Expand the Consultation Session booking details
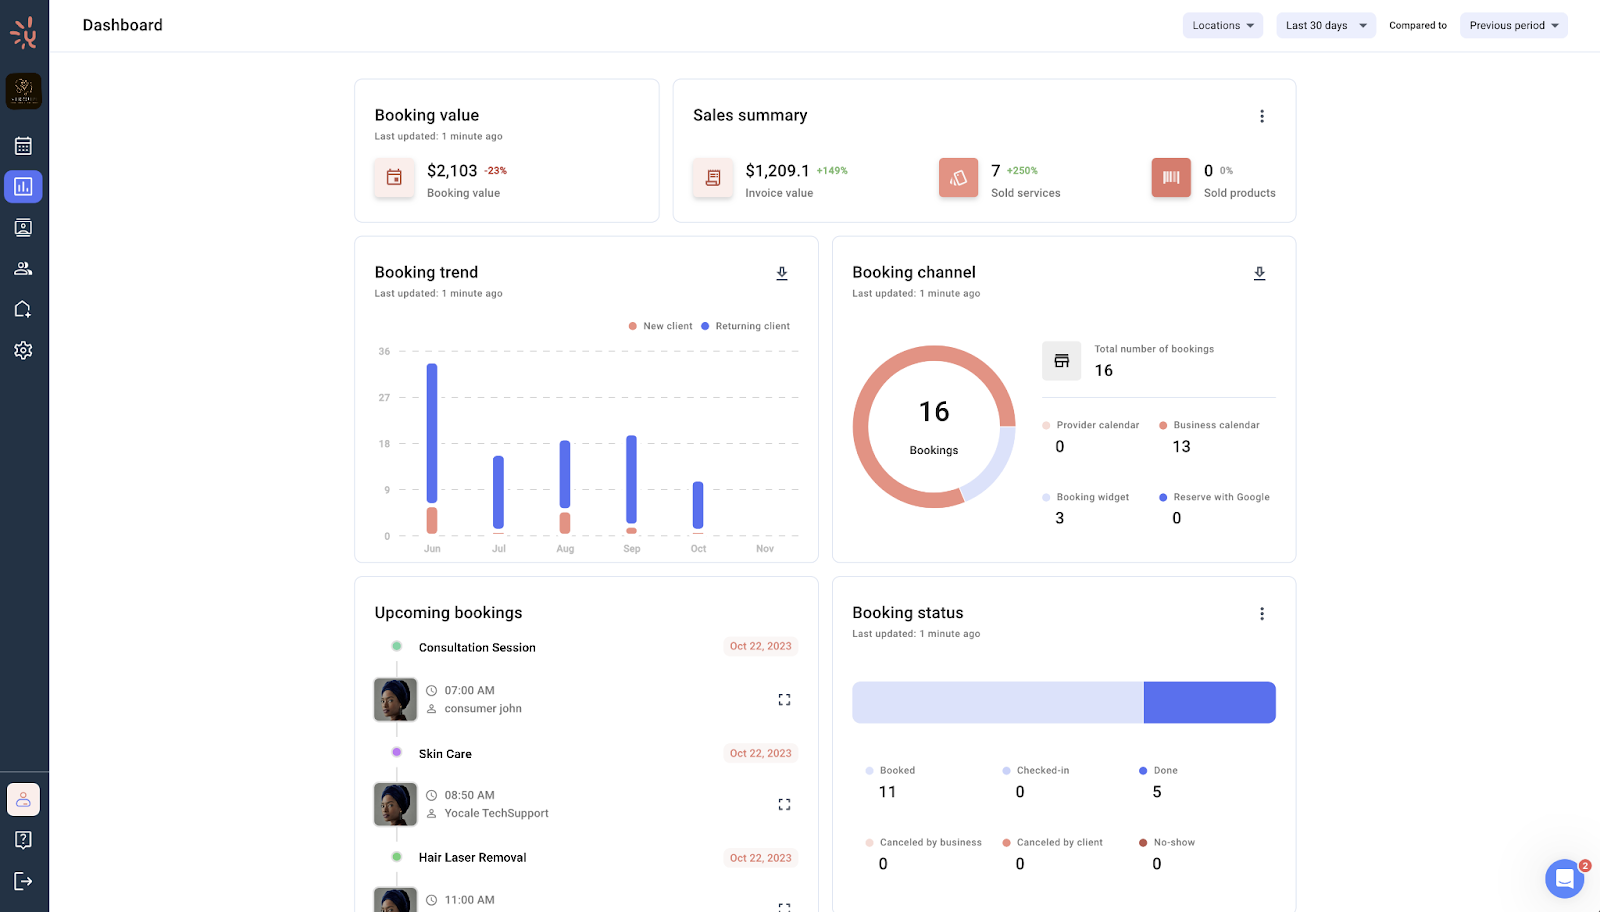This screenshot has height=912, width=1600. click(784, 700)
